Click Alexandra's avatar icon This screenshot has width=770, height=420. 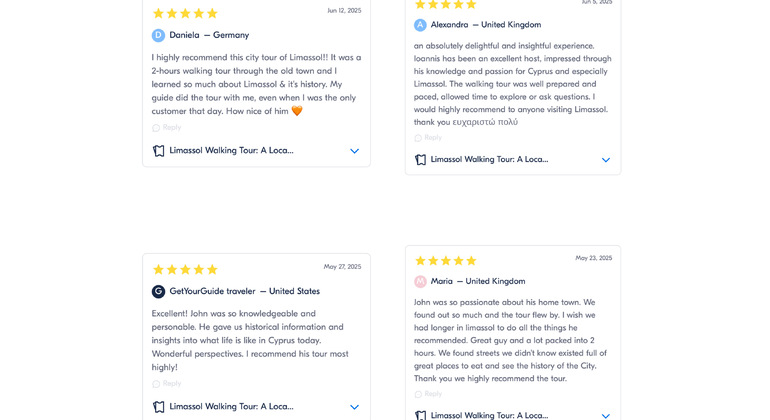click(420, 25)
